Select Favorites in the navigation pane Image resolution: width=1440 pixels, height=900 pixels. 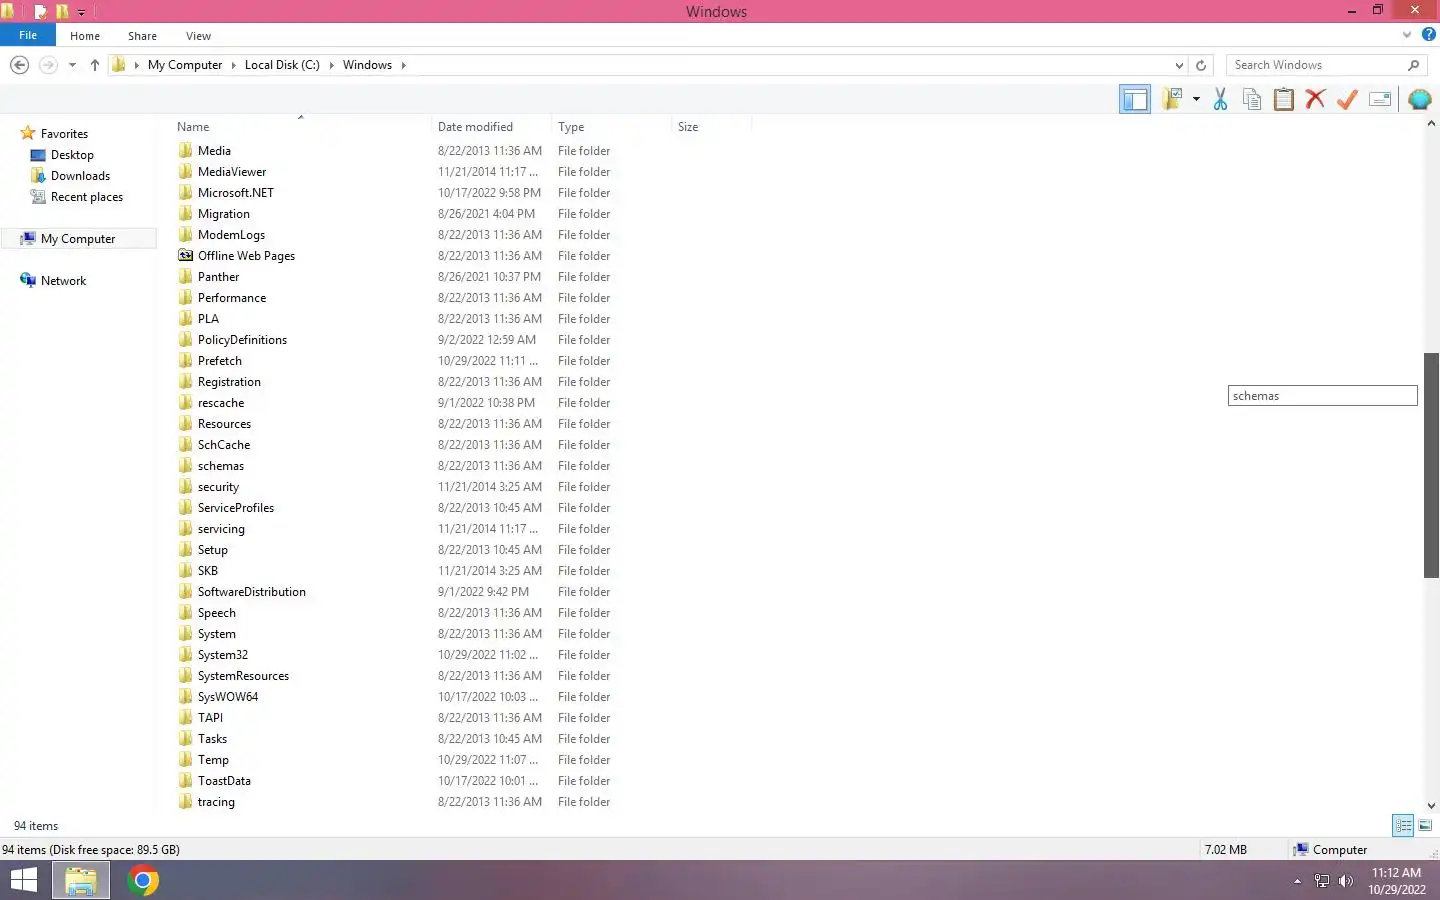pyautogui.click(x=64, y=134)
